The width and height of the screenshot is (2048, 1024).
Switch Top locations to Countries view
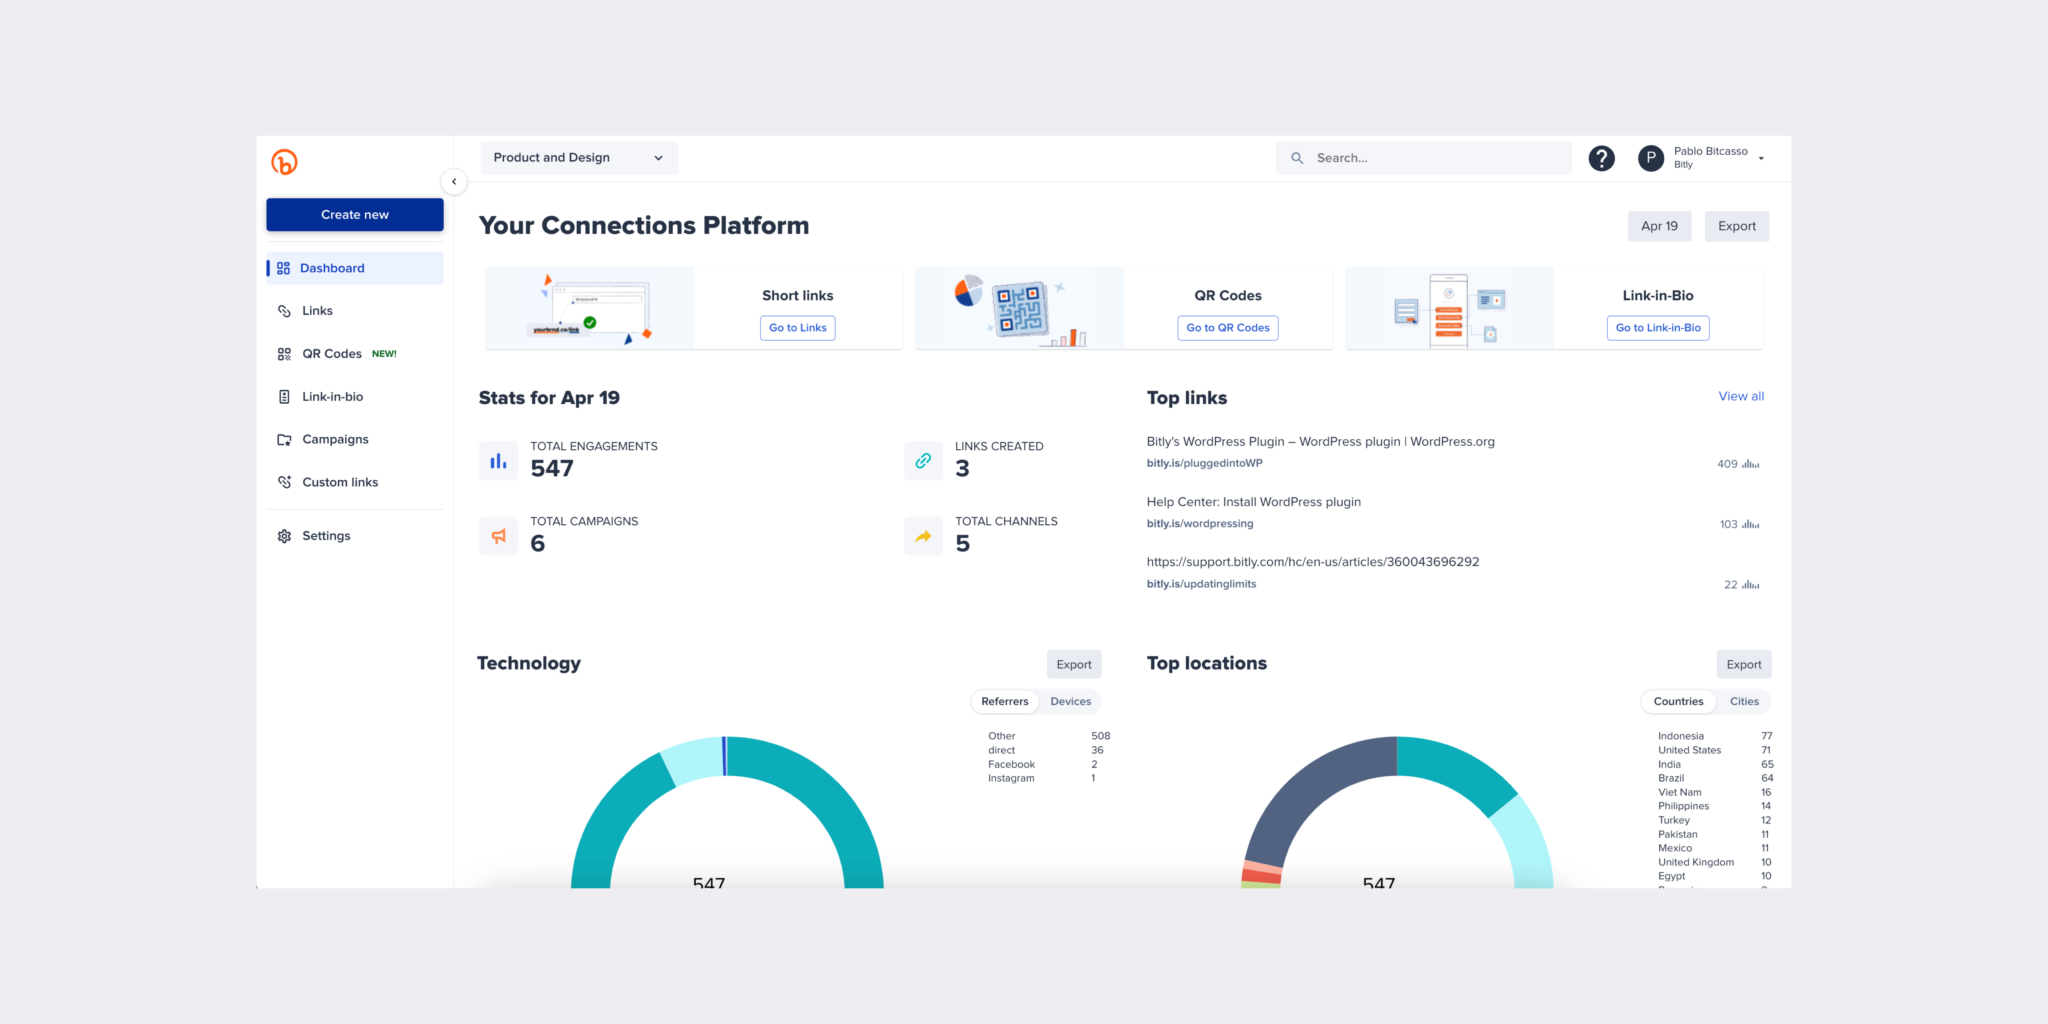pyautogui.click(x=1678, y=701)
